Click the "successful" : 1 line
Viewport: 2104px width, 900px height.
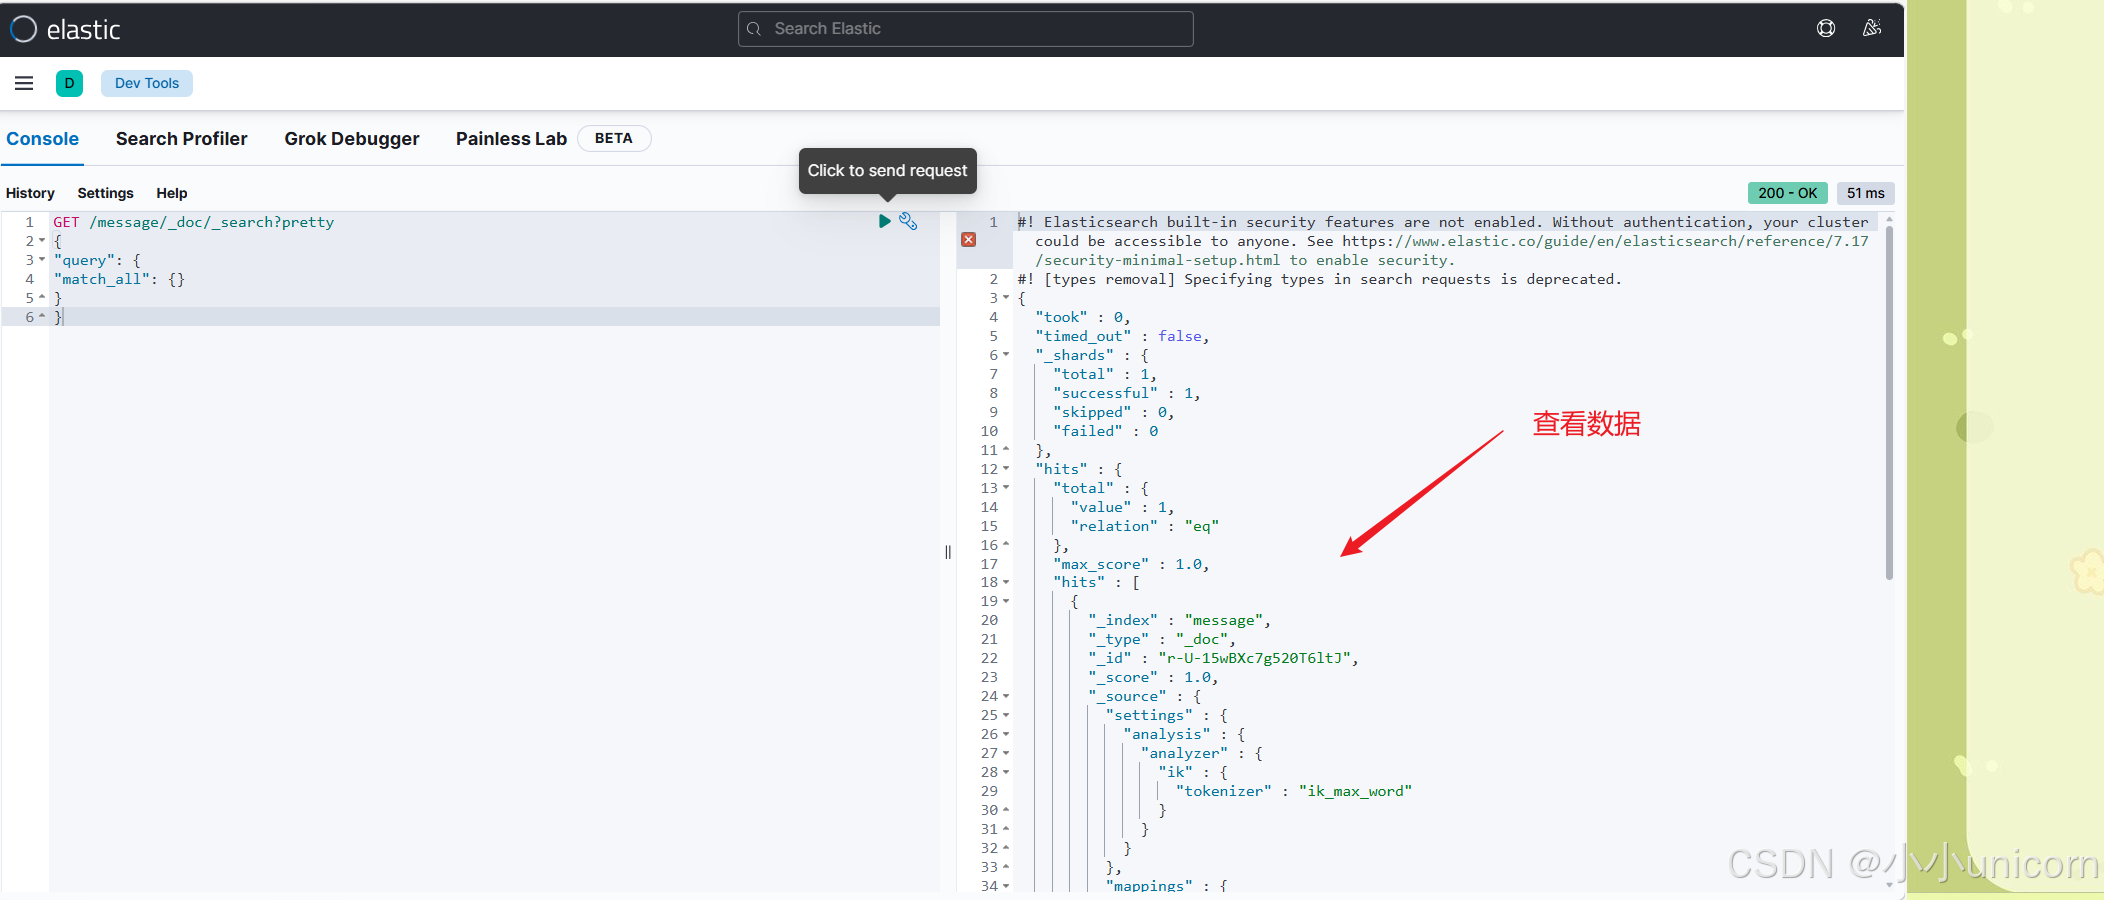pos(1126,393)
